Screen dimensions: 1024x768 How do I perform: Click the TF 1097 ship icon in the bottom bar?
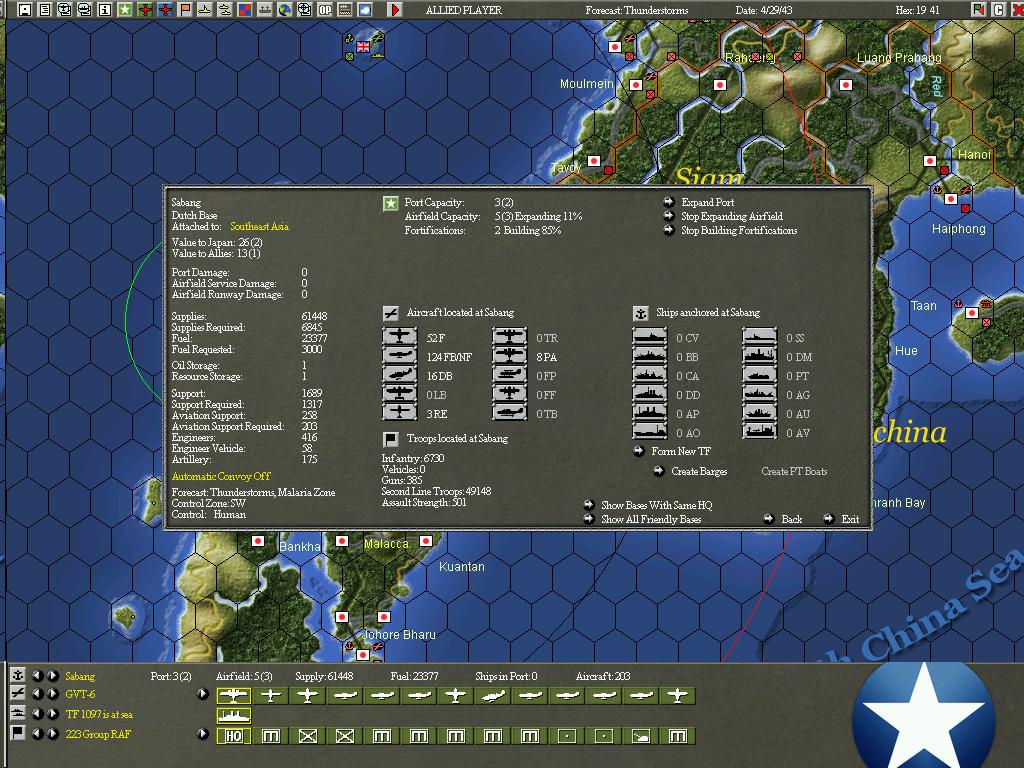coord(233,716)
